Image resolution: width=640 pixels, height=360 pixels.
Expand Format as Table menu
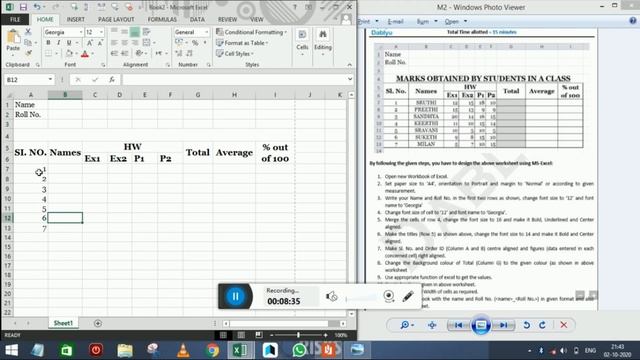click(x=242, y=43)
